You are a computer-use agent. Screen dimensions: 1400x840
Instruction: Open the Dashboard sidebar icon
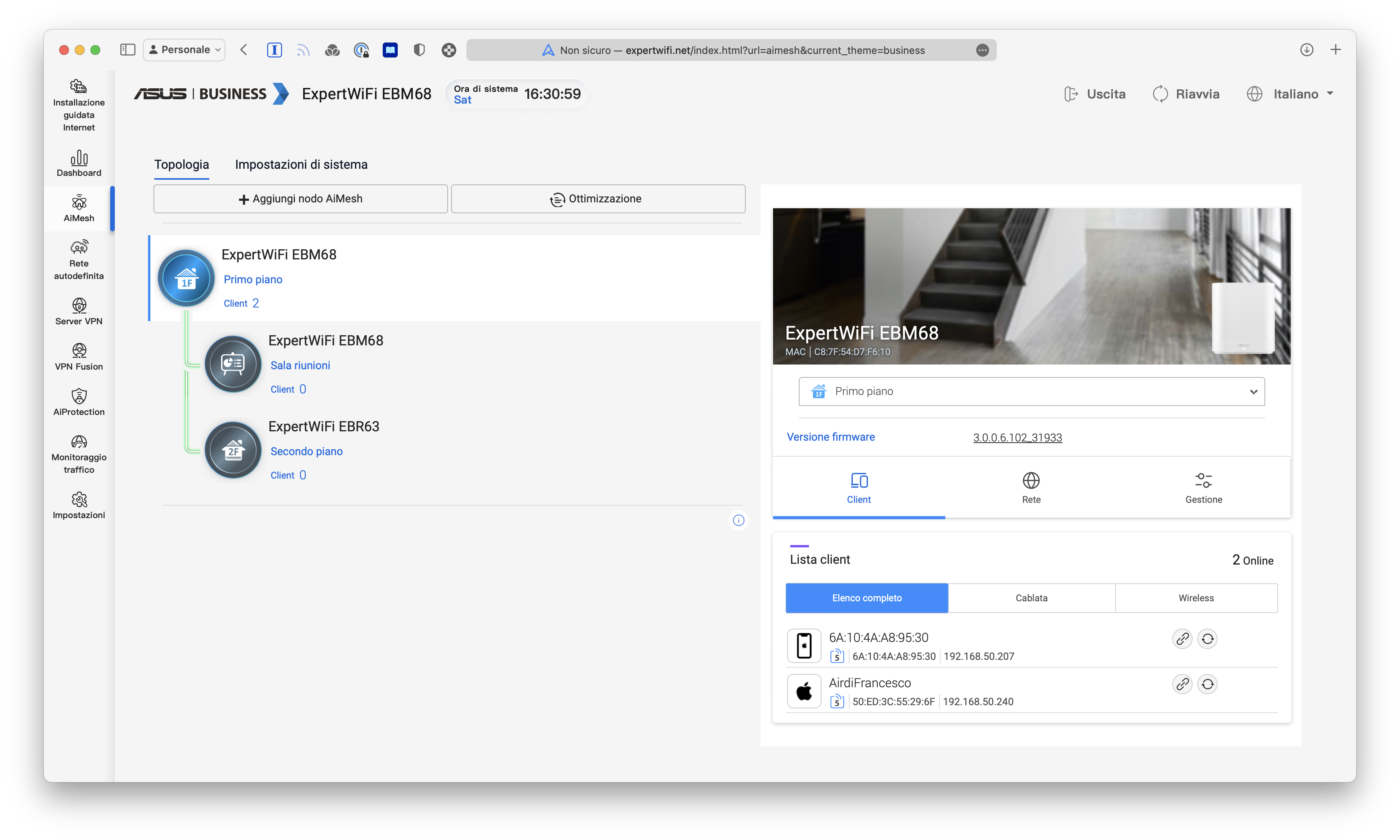coord(79,163)
